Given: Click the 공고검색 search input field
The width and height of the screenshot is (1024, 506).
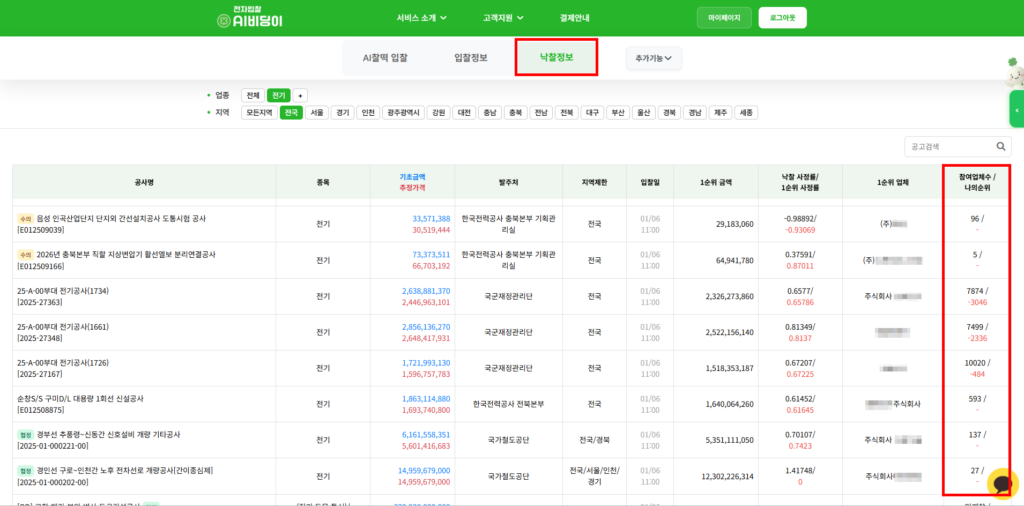Looking at the screenshot, I should (946, 146).
